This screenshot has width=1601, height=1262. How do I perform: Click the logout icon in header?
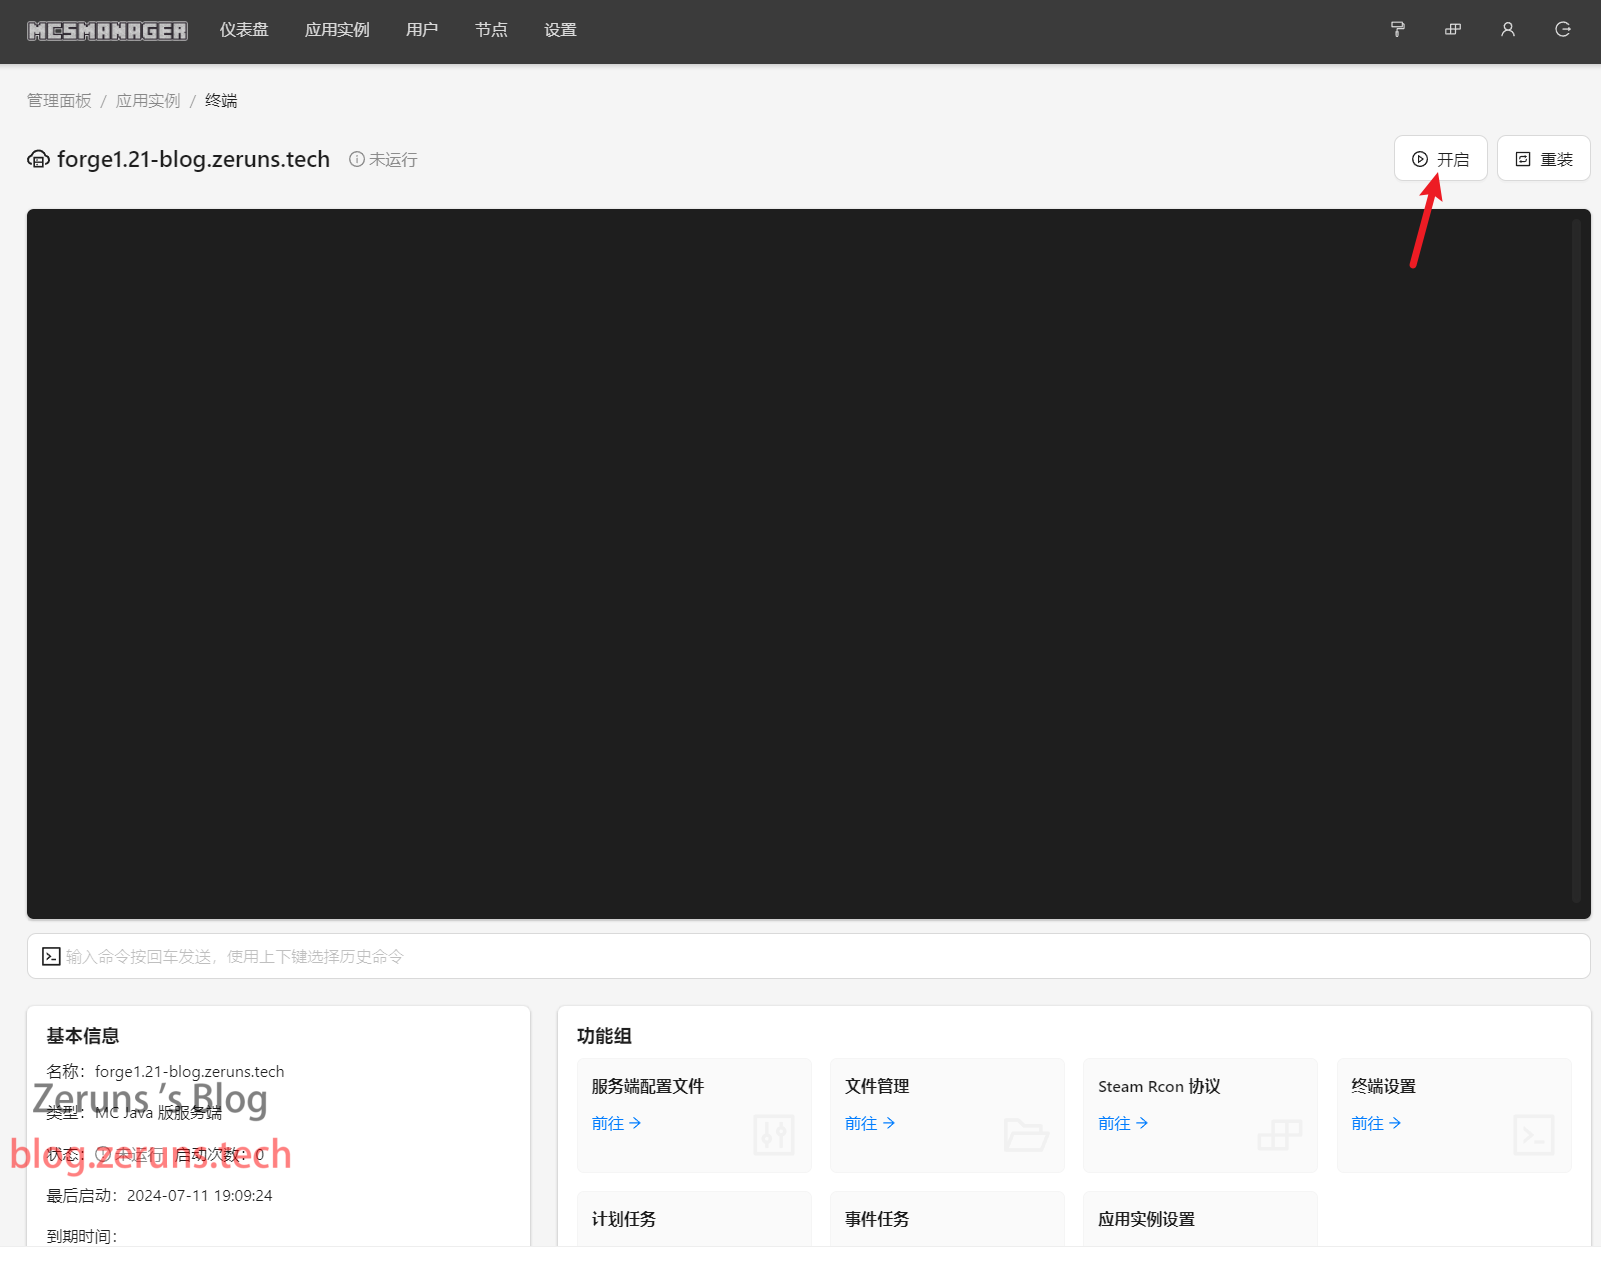point(1563,30)
